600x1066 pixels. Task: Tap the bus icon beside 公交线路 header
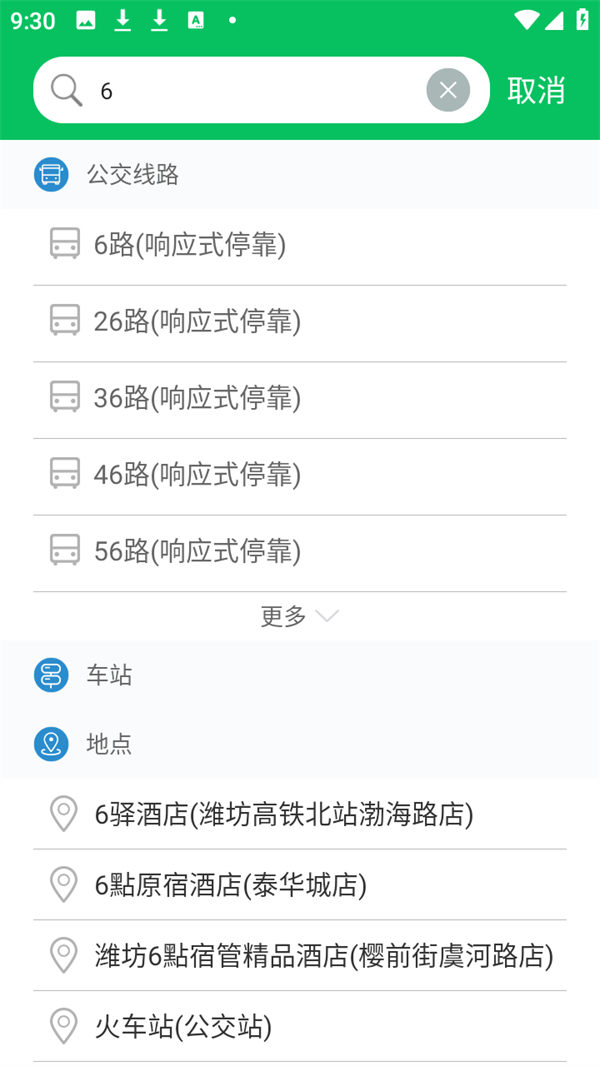click(x=50, y=174)
